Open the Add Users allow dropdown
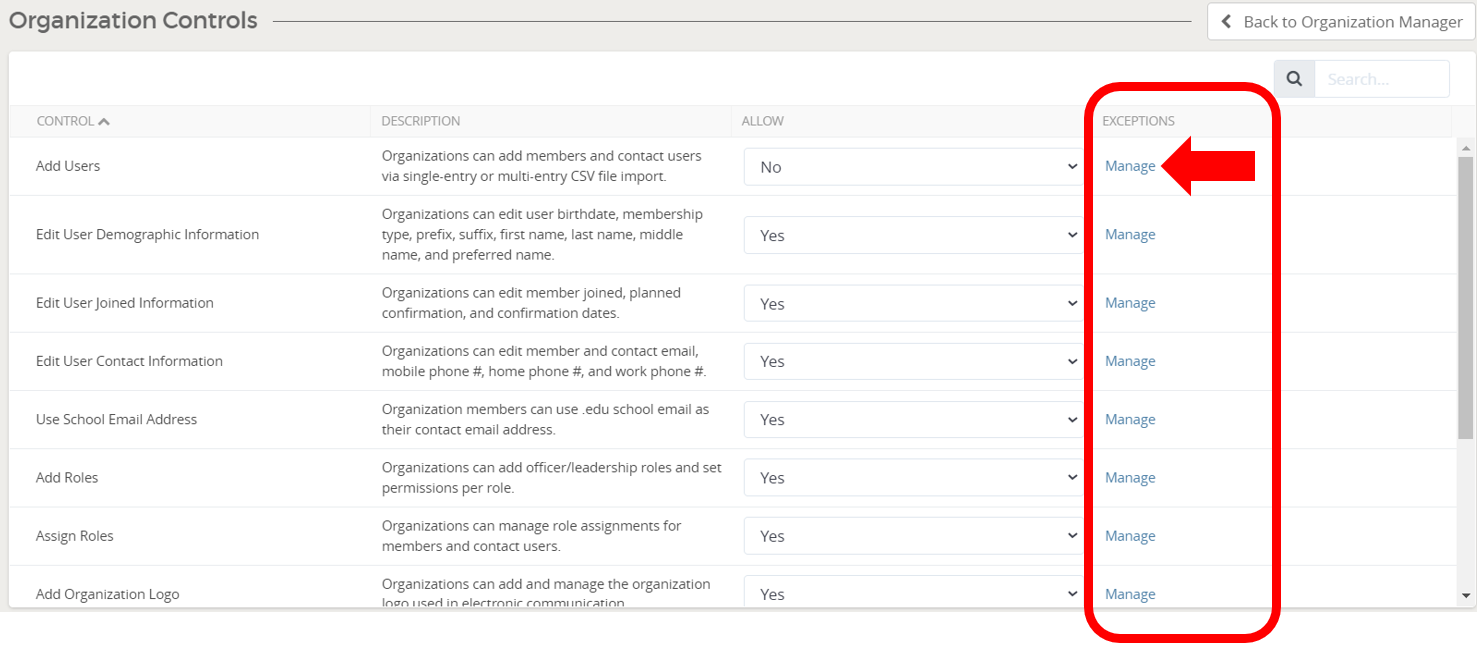The width and height of the screenshot is (1477, 648). (x=912, y=166)
